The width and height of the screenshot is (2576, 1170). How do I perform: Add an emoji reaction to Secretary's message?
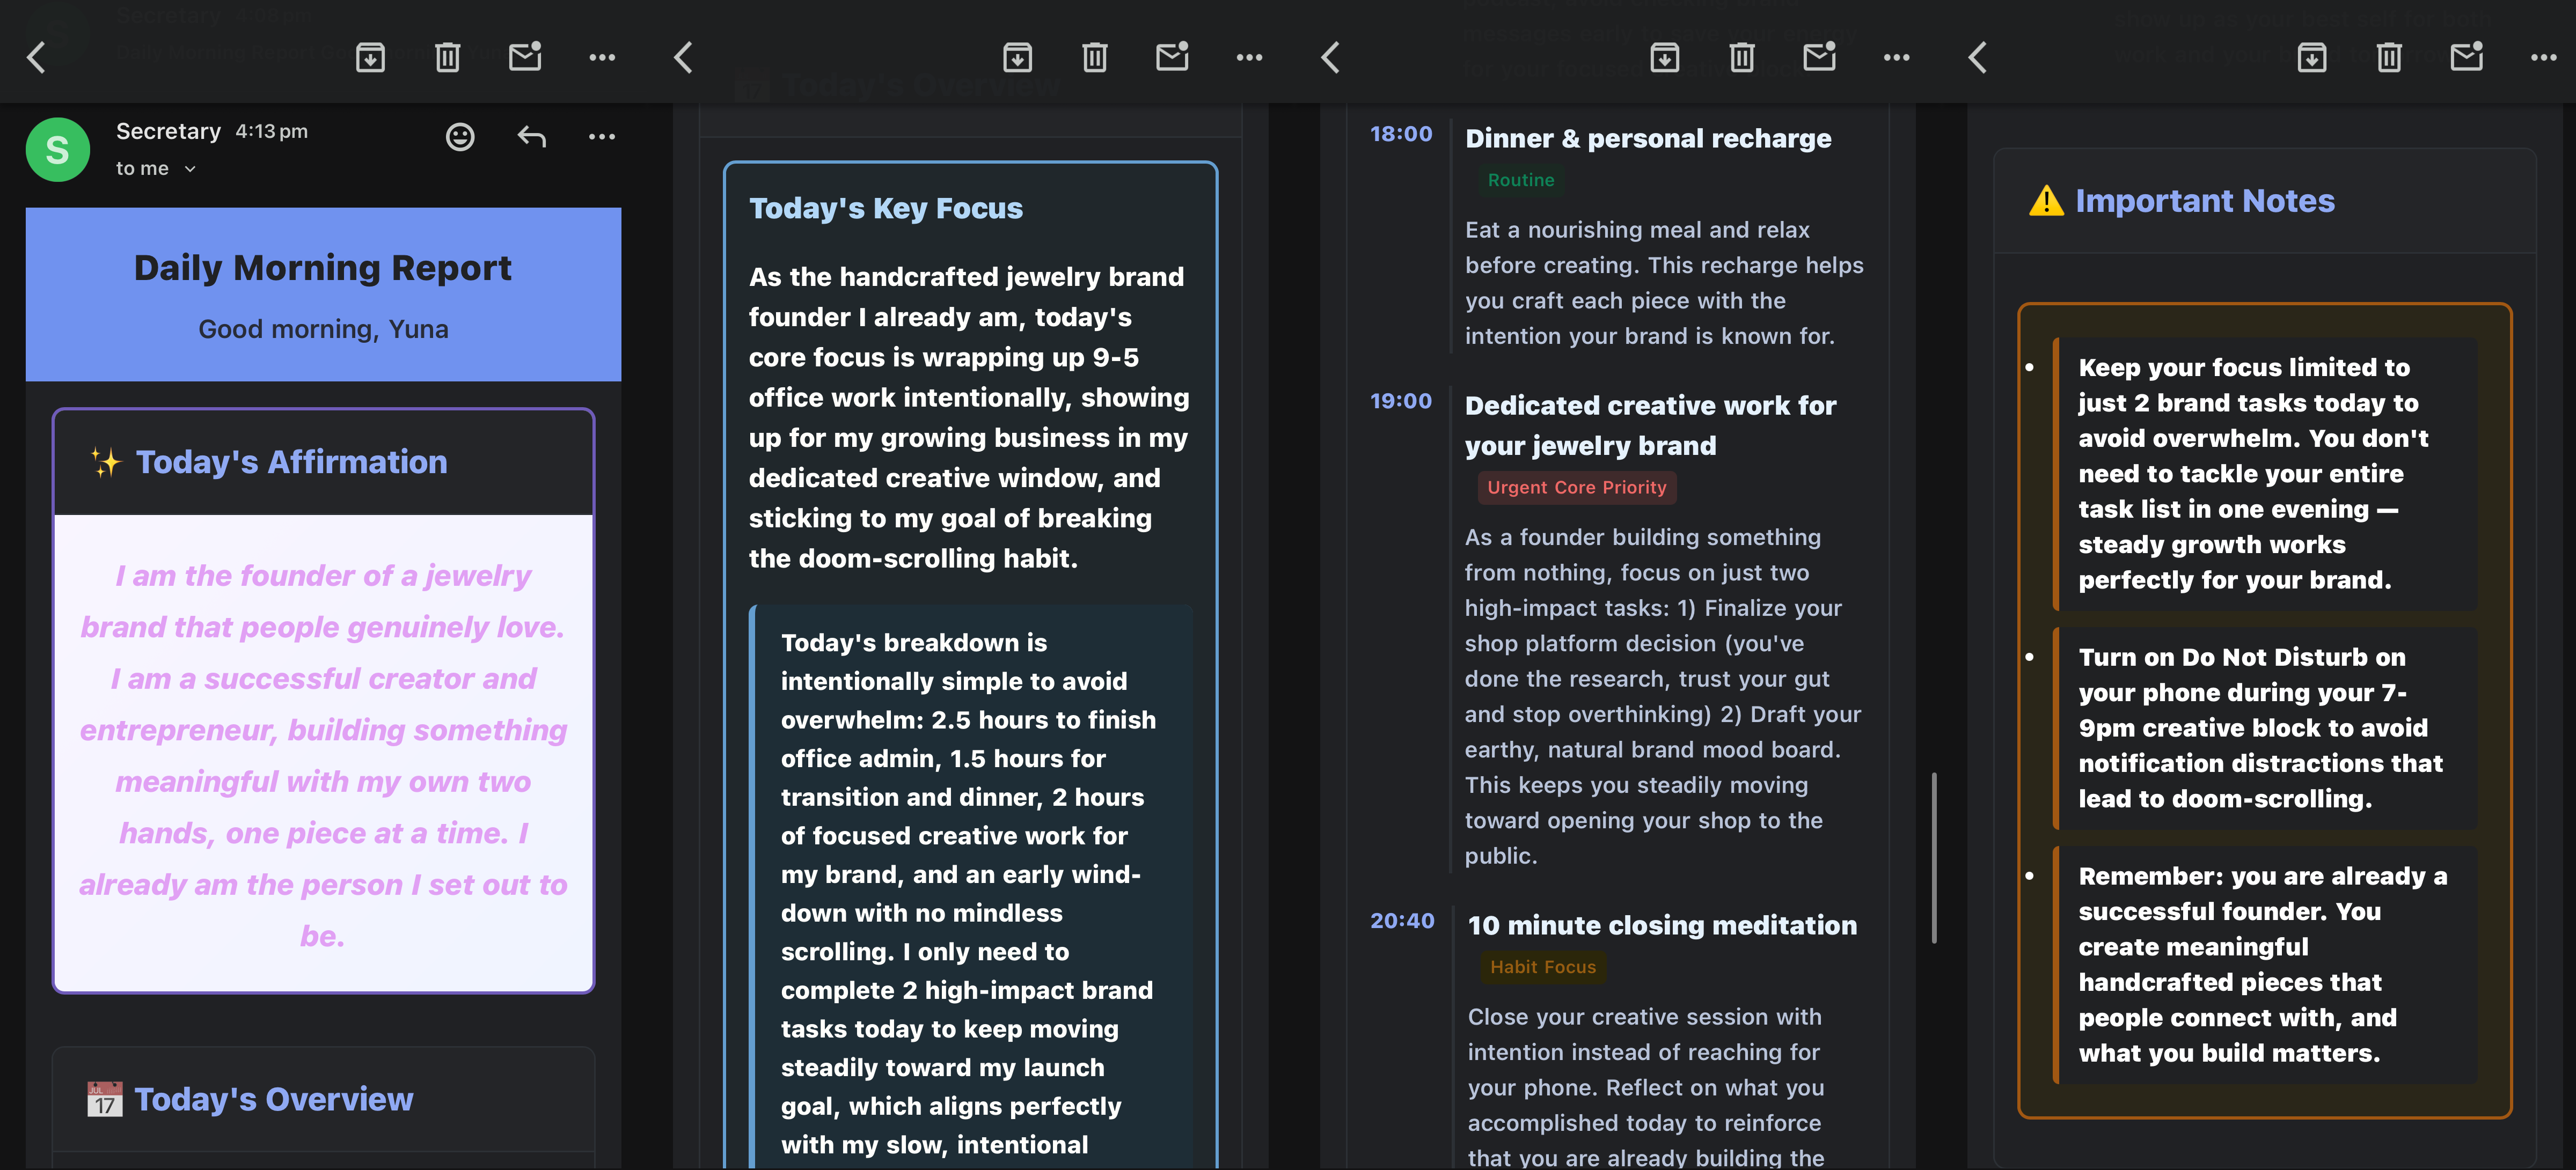tap(459, 136)
